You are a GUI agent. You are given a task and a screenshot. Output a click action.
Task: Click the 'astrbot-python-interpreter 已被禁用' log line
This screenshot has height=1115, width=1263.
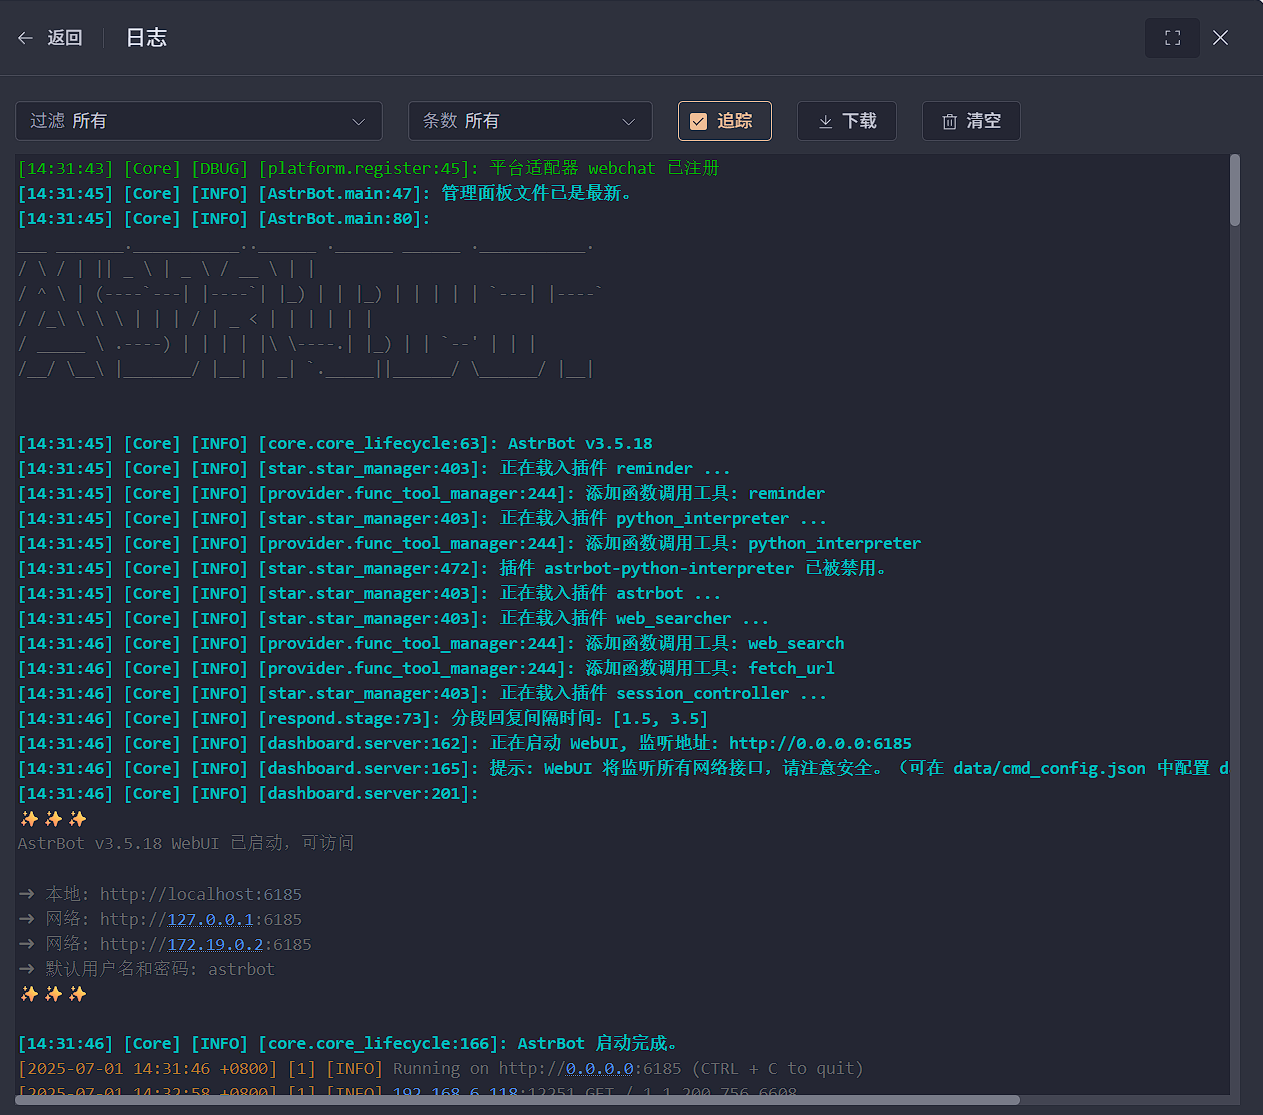click(x=453, y=569)
